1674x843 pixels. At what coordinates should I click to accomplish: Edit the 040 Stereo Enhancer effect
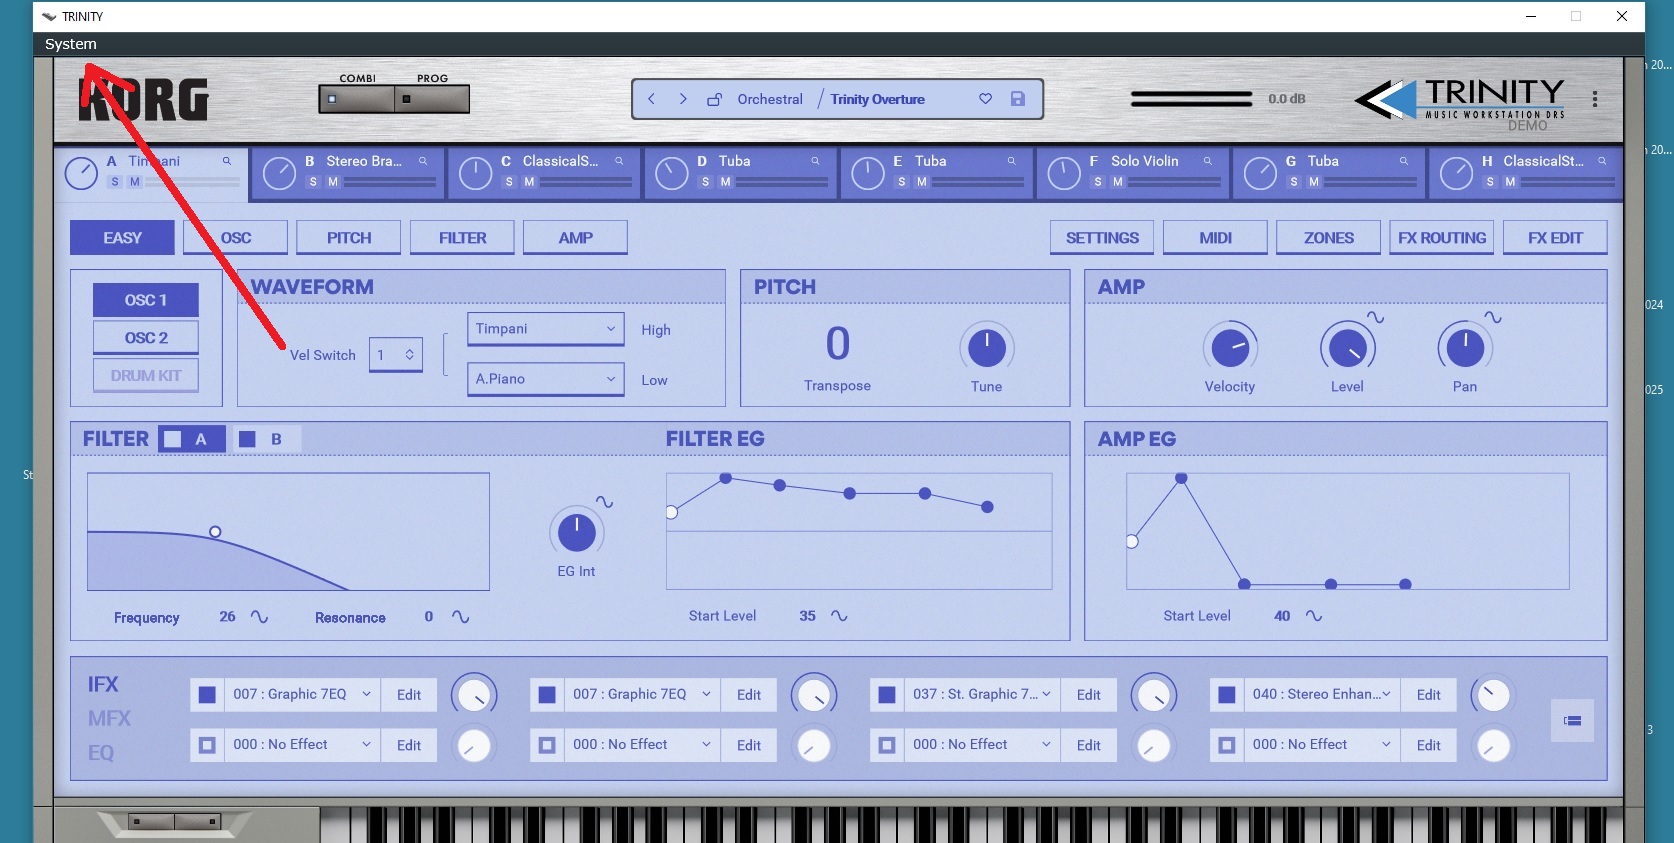[1429, 695]
